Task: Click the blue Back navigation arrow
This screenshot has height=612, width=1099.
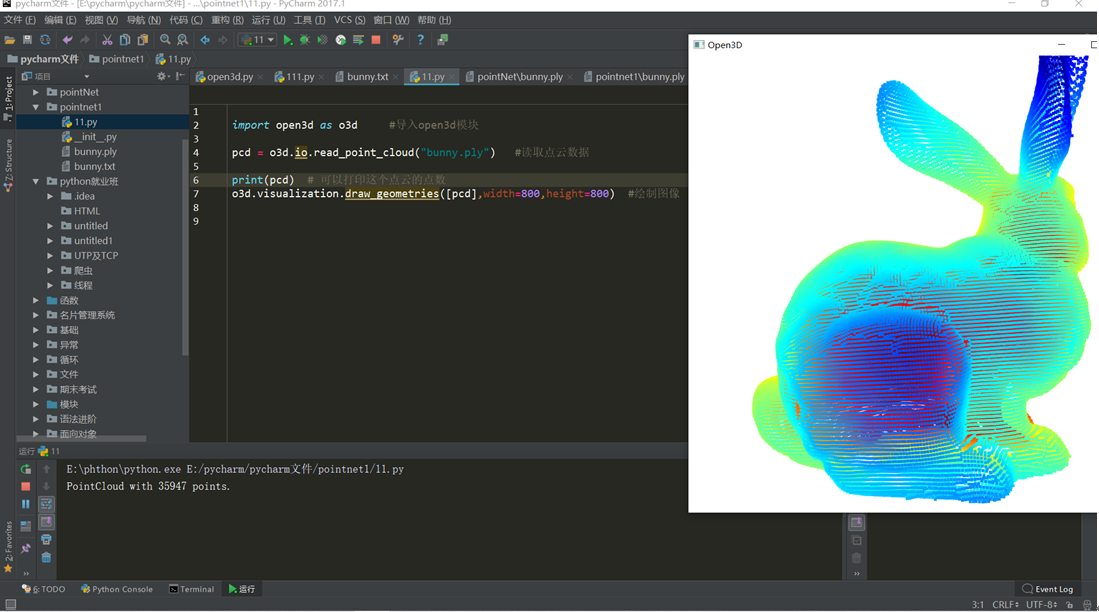Action: click(205, 40)
